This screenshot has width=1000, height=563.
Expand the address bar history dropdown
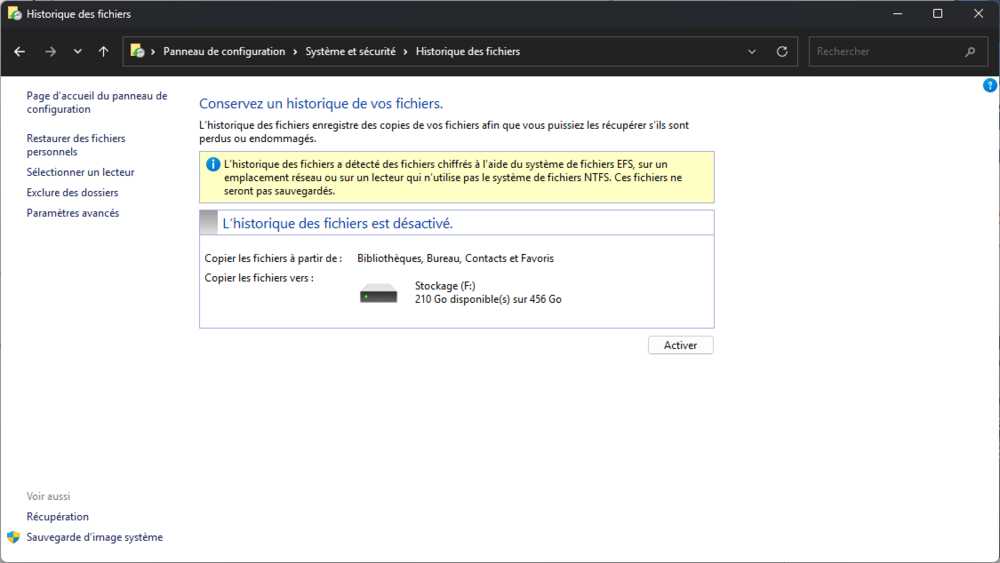point(752,52)
